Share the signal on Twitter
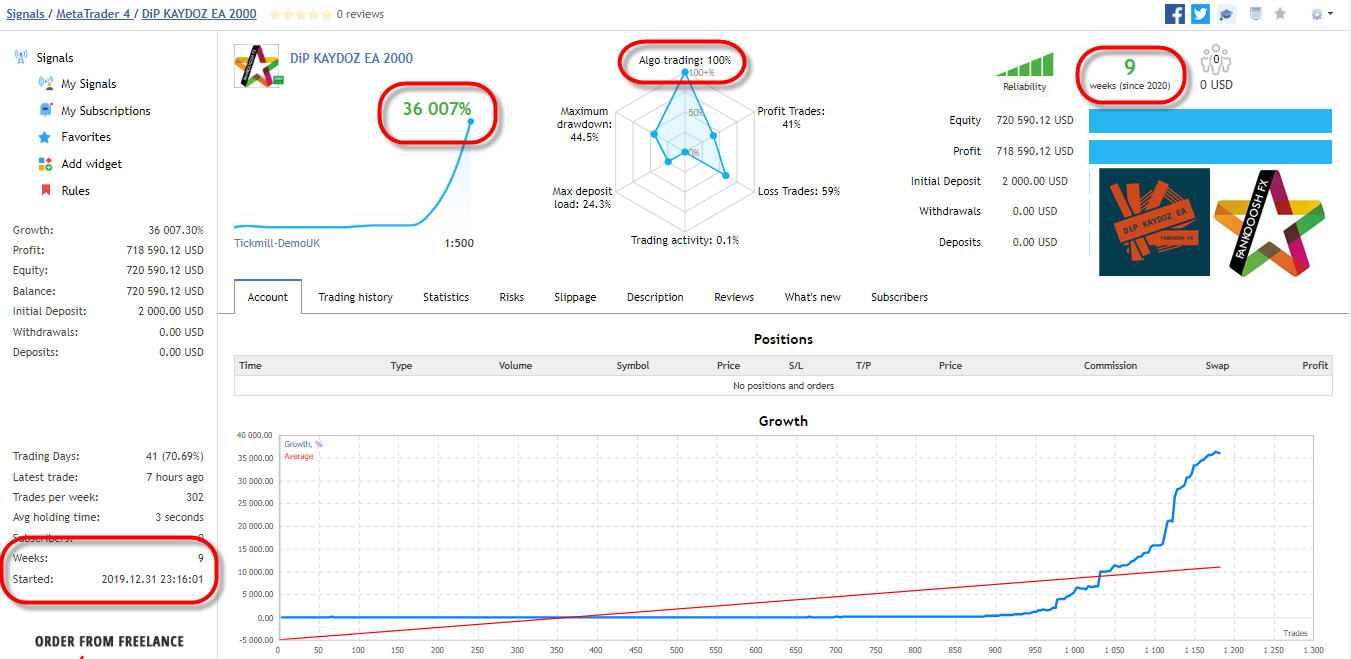The height and width of the screenshot is (659, 1351). pos(1200,14)
